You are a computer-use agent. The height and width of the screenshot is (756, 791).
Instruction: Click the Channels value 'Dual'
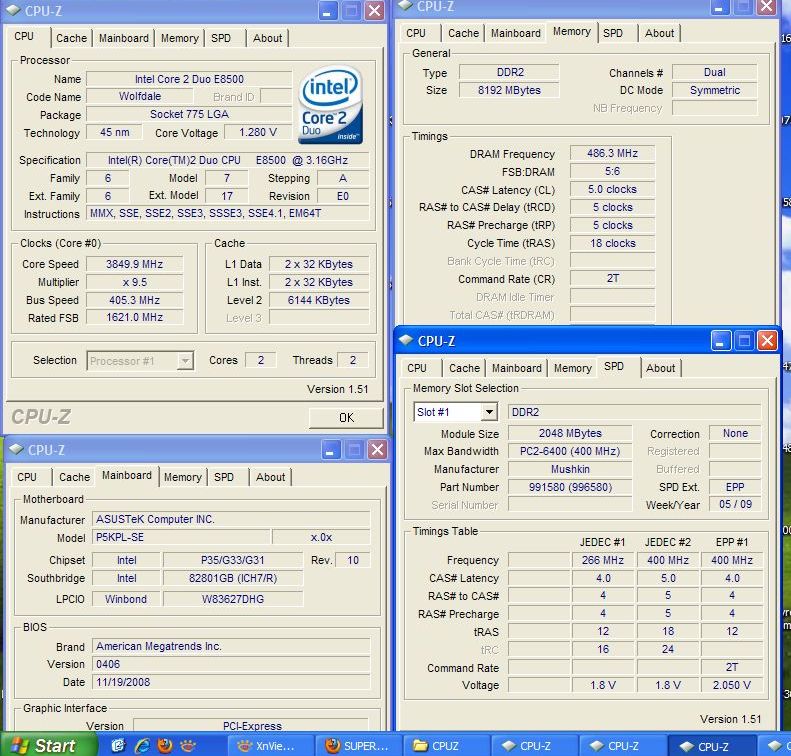(714, 72)
